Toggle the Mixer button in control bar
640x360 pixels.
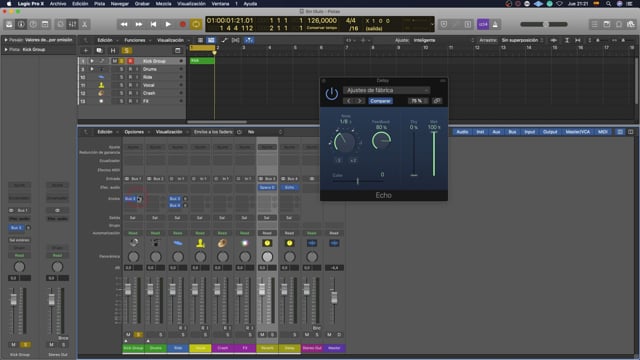click(73, 24)
